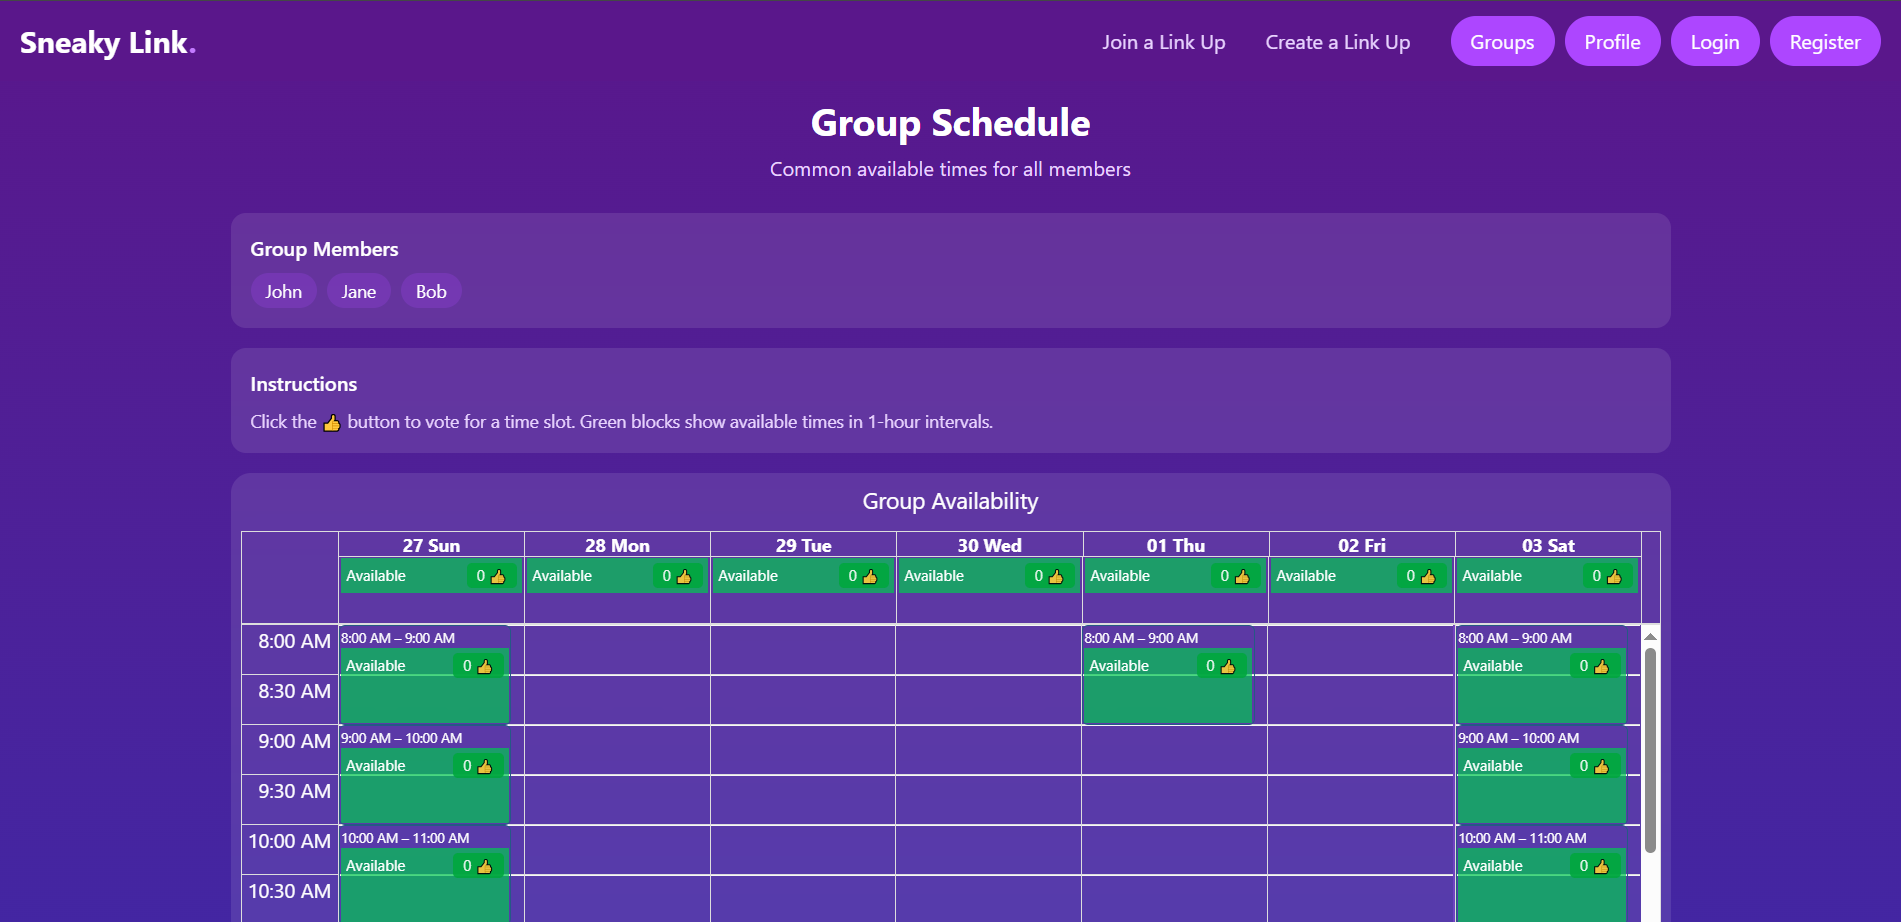The height and width of the screenshot is (922, 1901).
Task: Click the calendar scrollbar up arrow
Action: point(1651,636)
